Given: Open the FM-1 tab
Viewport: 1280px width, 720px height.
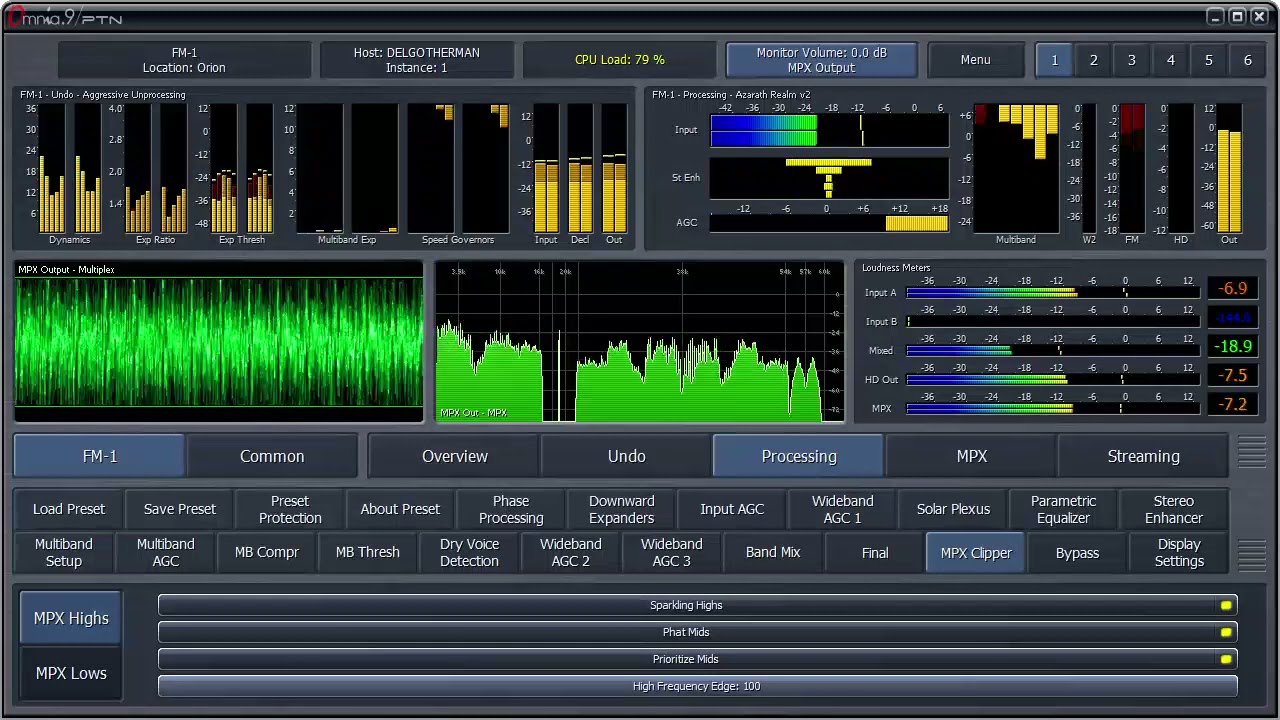Looking at the screenshot, I should point(100,456).
